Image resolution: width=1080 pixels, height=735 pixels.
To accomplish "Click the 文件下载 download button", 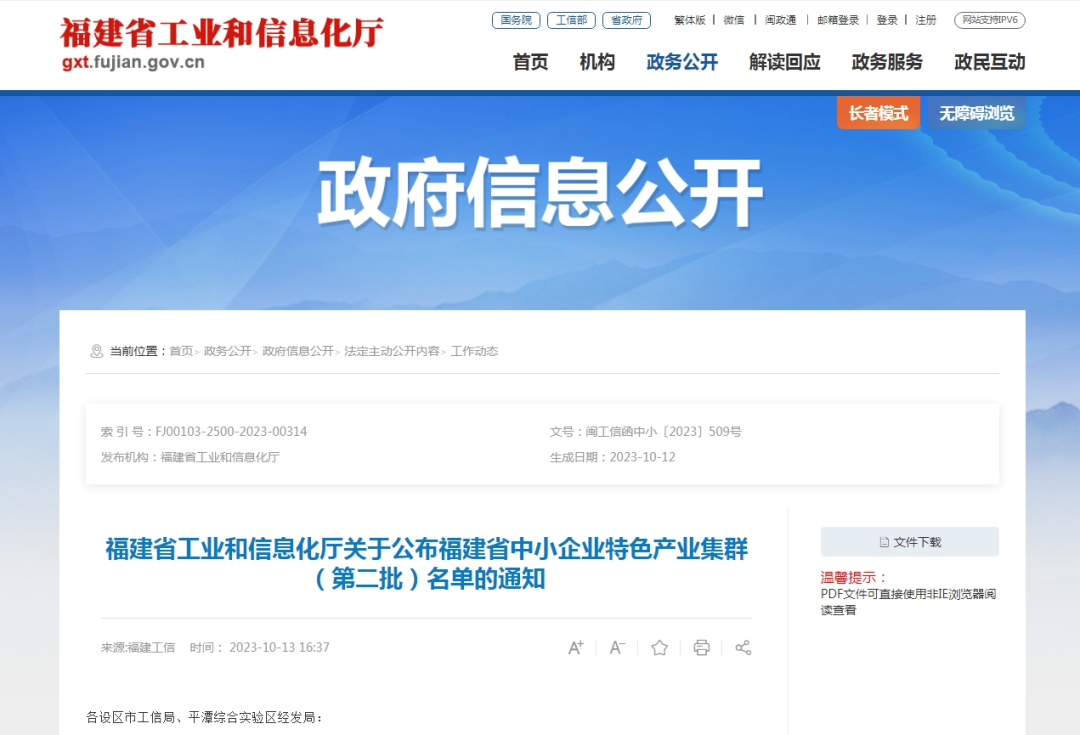I will pyautogui.click(x=909, y=542).
